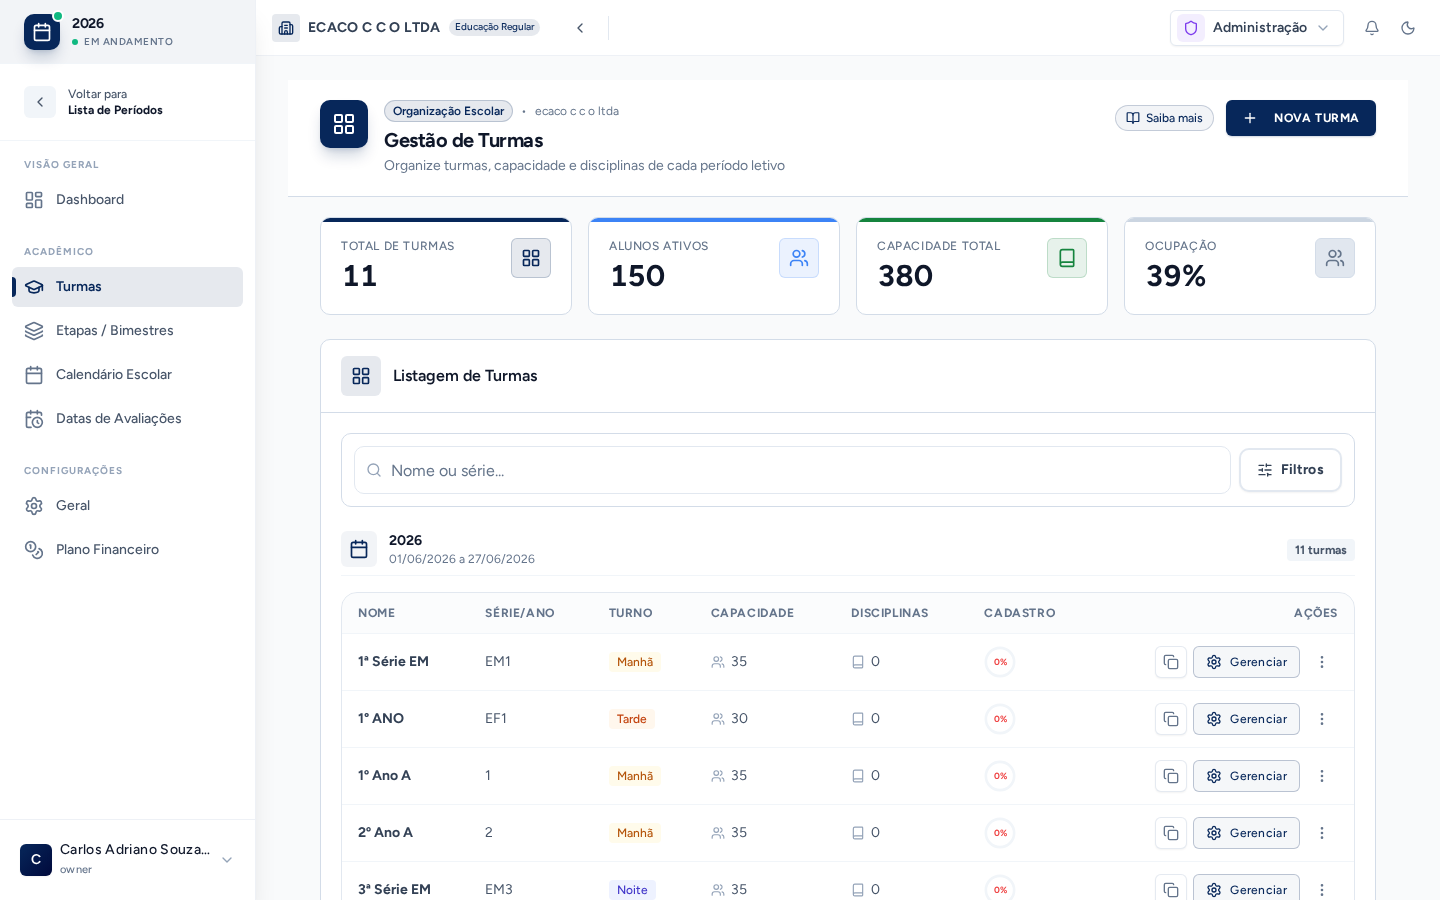Image resolution: width=1440 pixels, height=900 pixels.
Task: Open more options for 1º ANO
Action: coord(1322,719)
